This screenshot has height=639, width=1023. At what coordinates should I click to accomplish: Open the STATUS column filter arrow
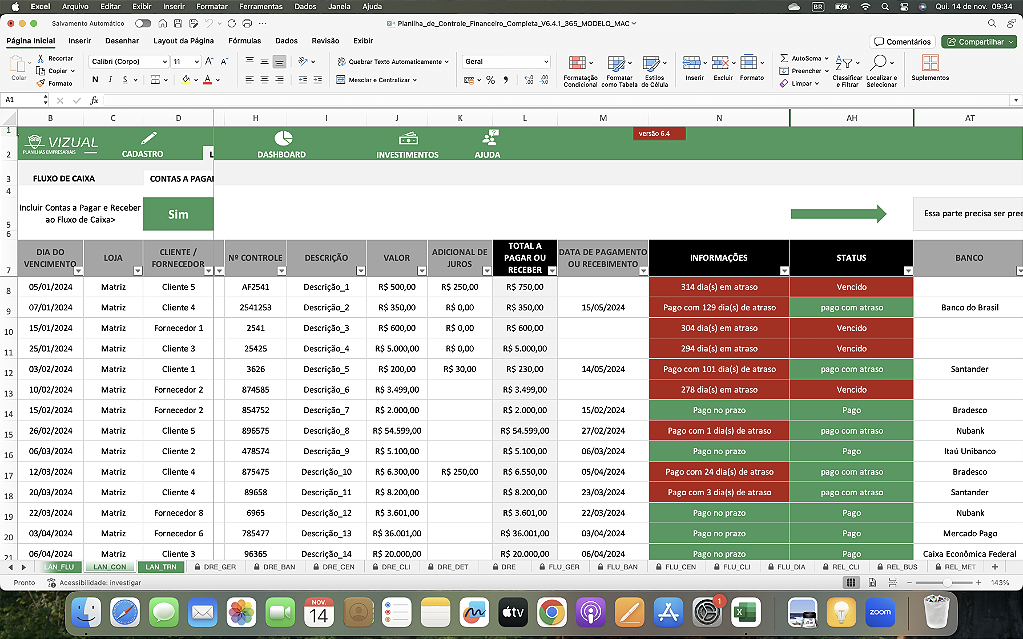pyautogui.click(x=908, y=271)
